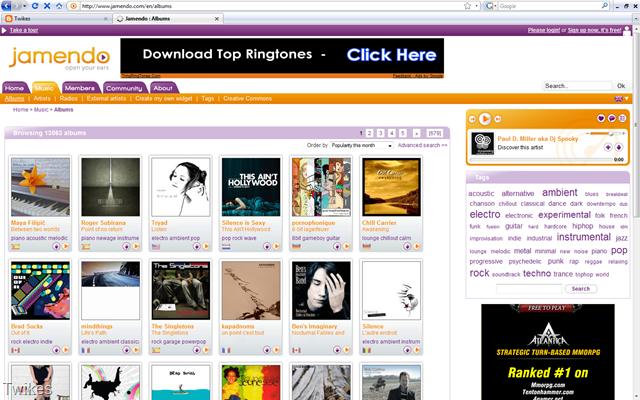Decrease volume with the minus sign
The image size is (640, 400).
[587, 133]
